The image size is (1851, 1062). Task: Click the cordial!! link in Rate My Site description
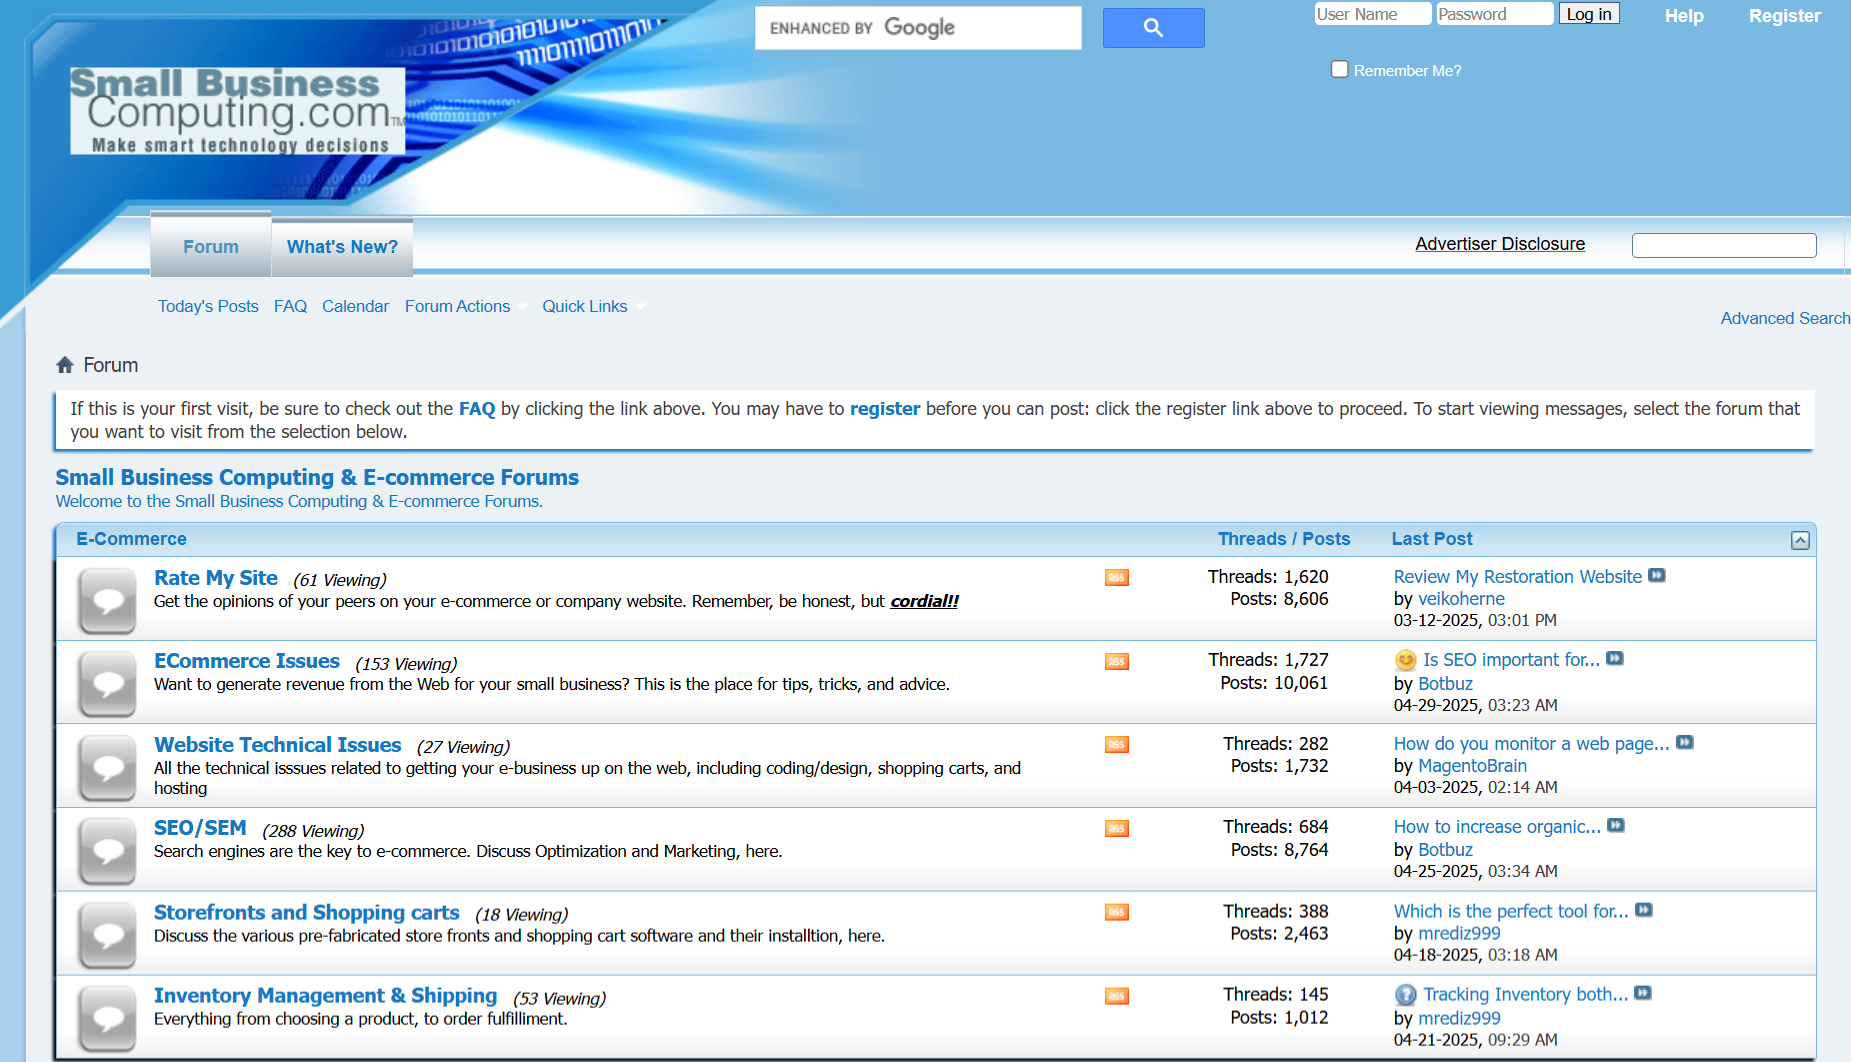coord(924,601)
